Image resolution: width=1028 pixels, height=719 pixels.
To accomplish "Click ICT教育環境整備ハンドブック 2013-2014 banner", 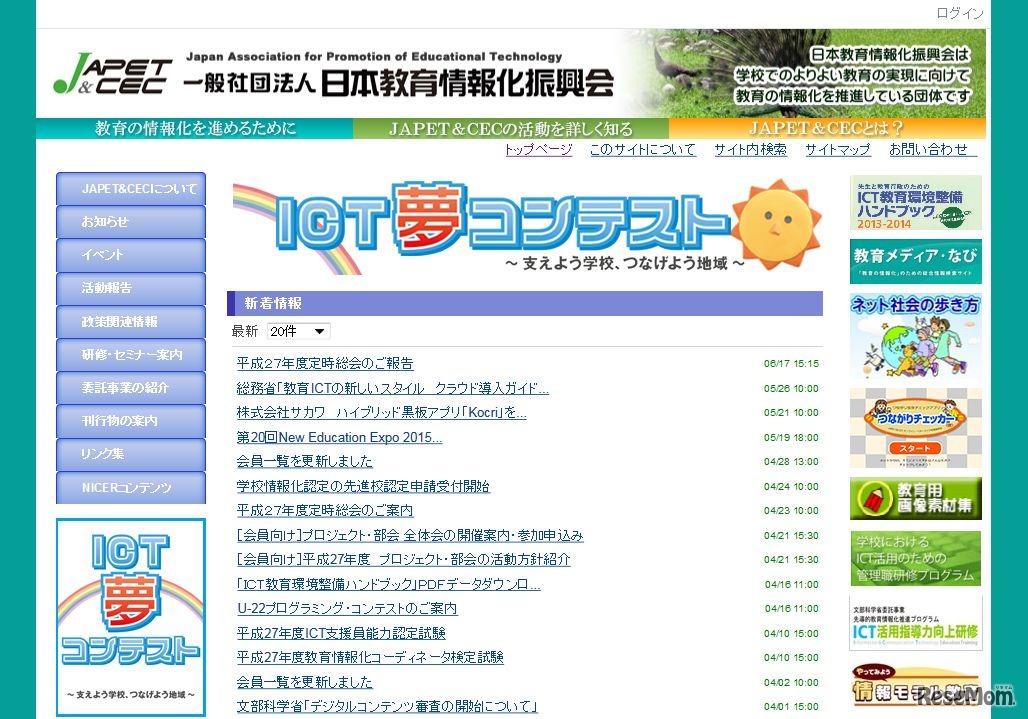I will (915, 203).
